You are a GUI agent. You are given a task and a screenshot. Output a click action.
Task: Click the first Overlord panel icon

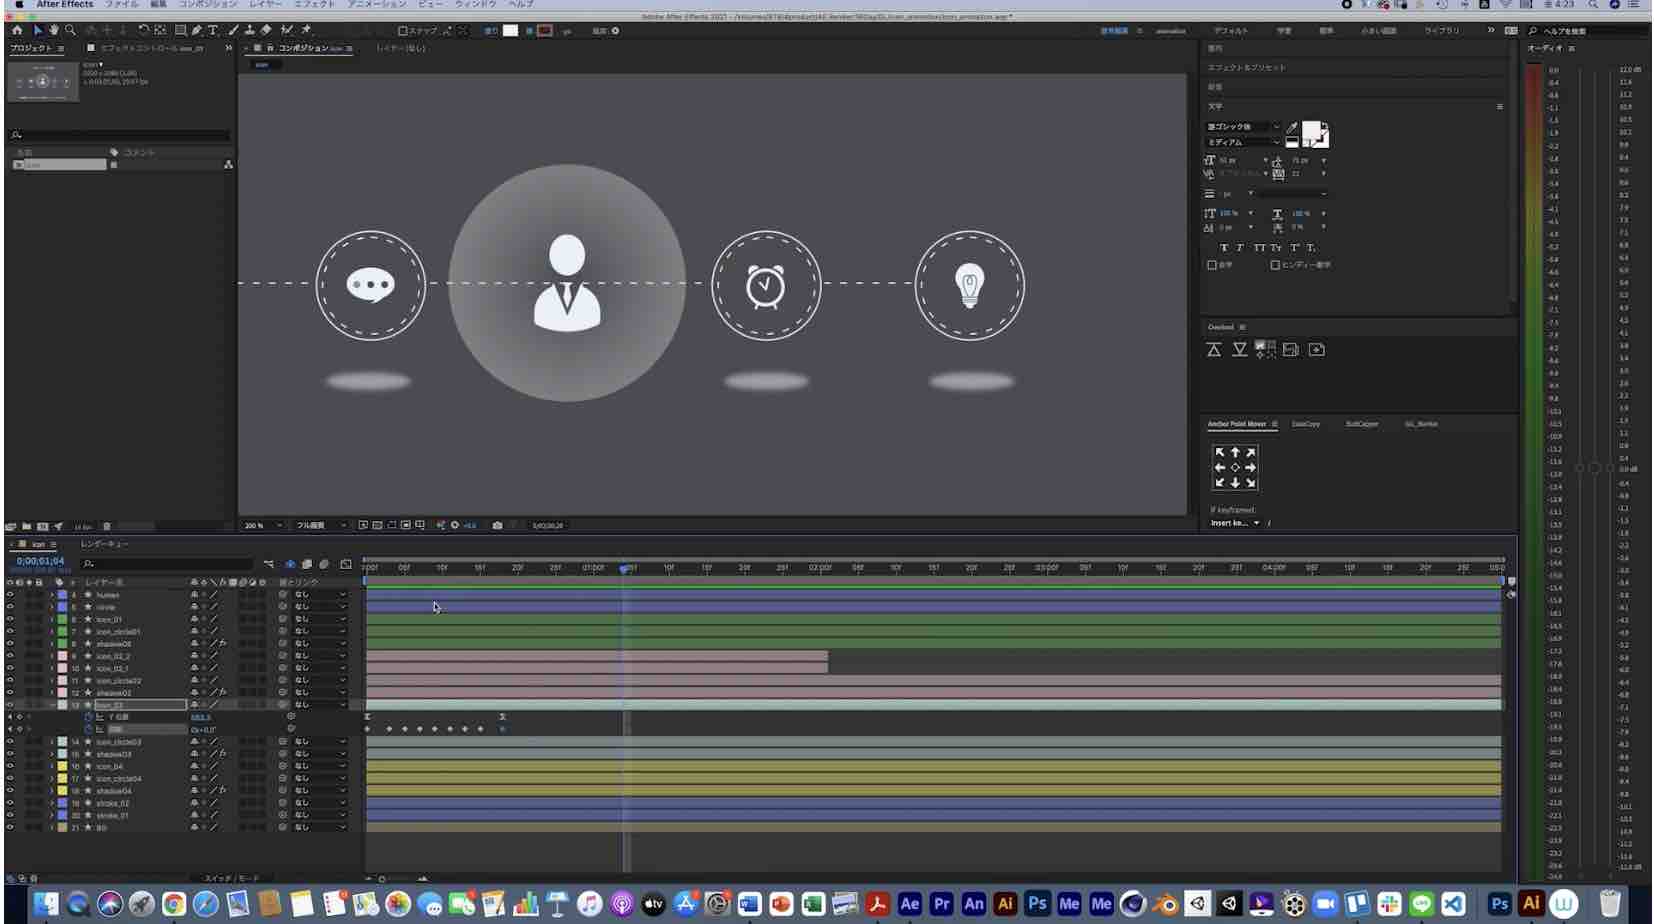(x=1213, y=349)
